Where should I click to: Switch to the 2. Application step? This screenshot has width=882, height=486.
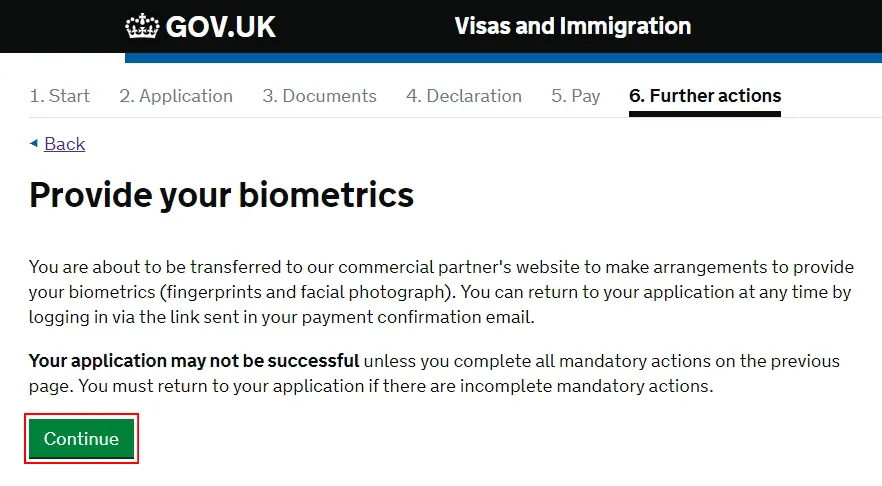176,96
